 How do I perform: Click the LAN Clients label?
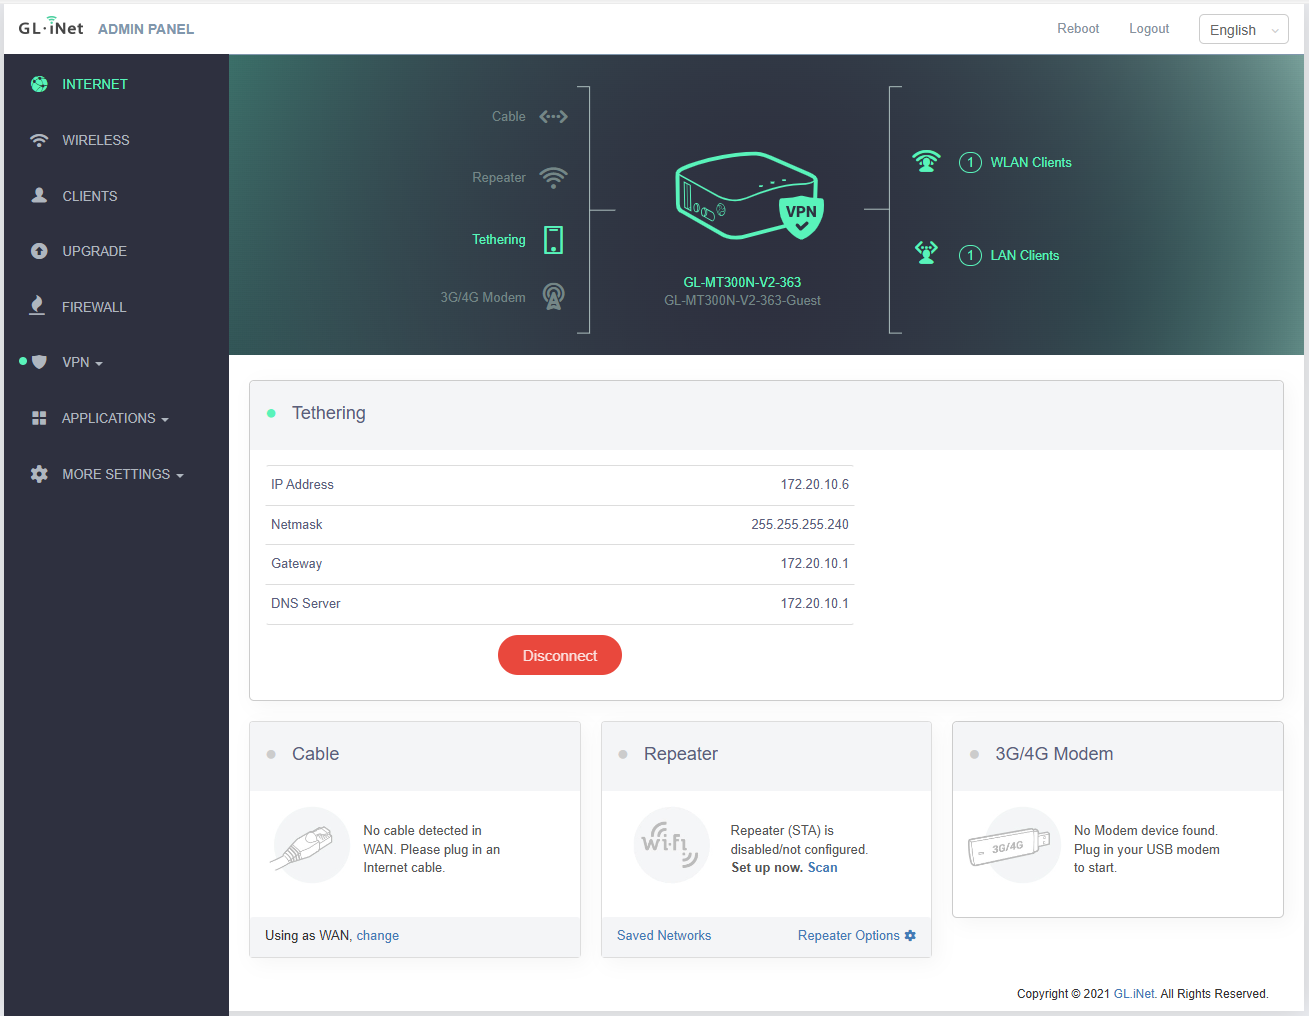[x=1025, y=255]
